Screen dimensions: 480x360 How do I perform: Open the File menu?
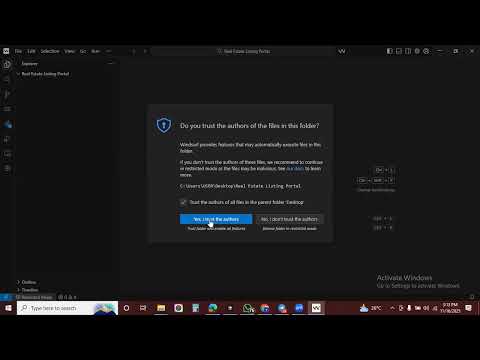[18, 51]
